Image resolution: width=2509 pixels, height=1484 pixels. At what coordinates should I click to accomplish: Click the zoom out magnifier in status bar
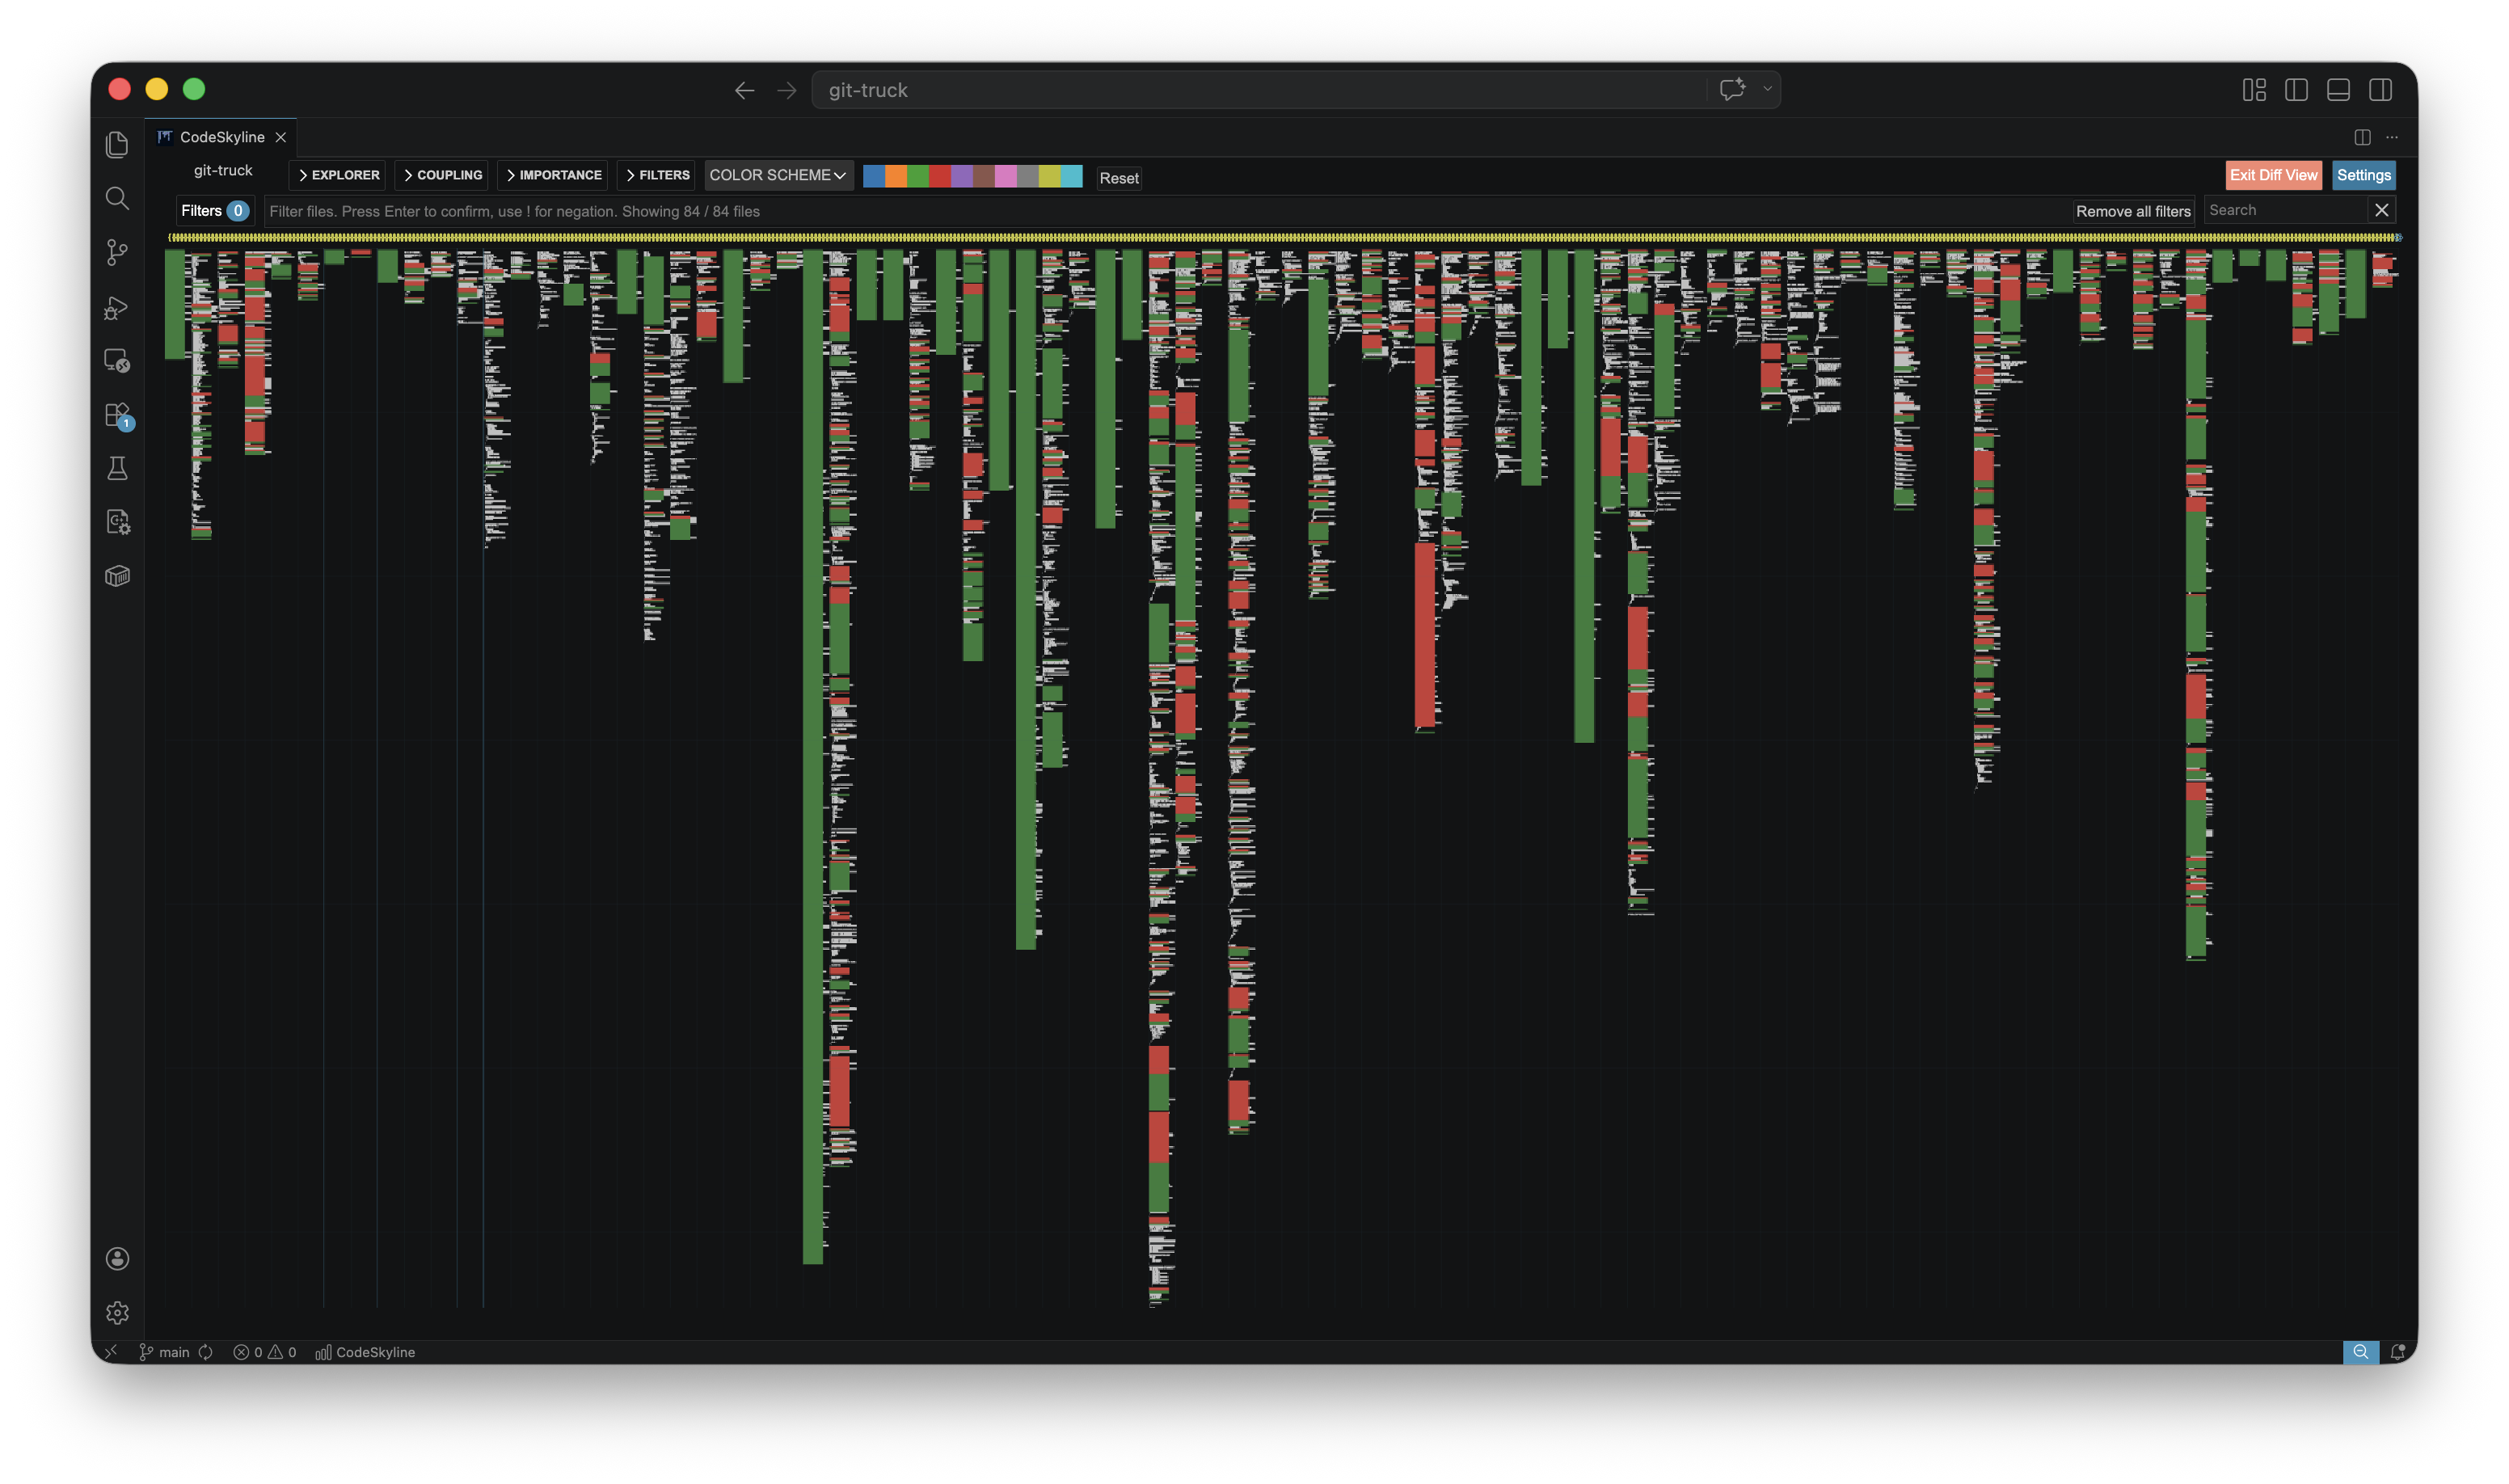pyautogui.click(x=2361, y=1352)
